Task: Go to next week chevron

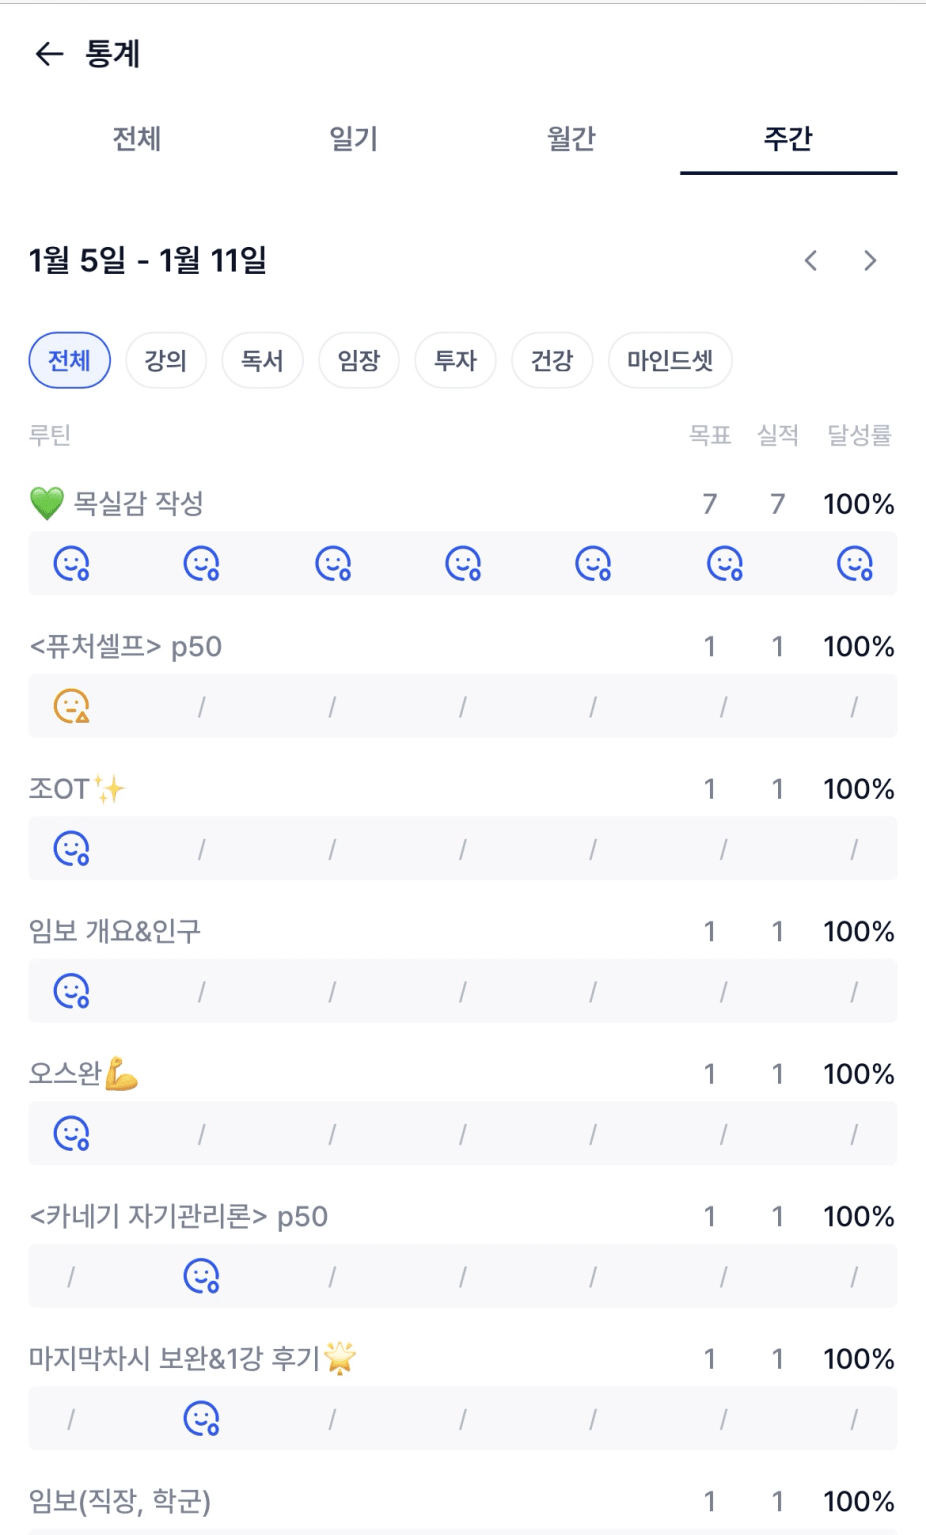Action: [x=870, y=261]
